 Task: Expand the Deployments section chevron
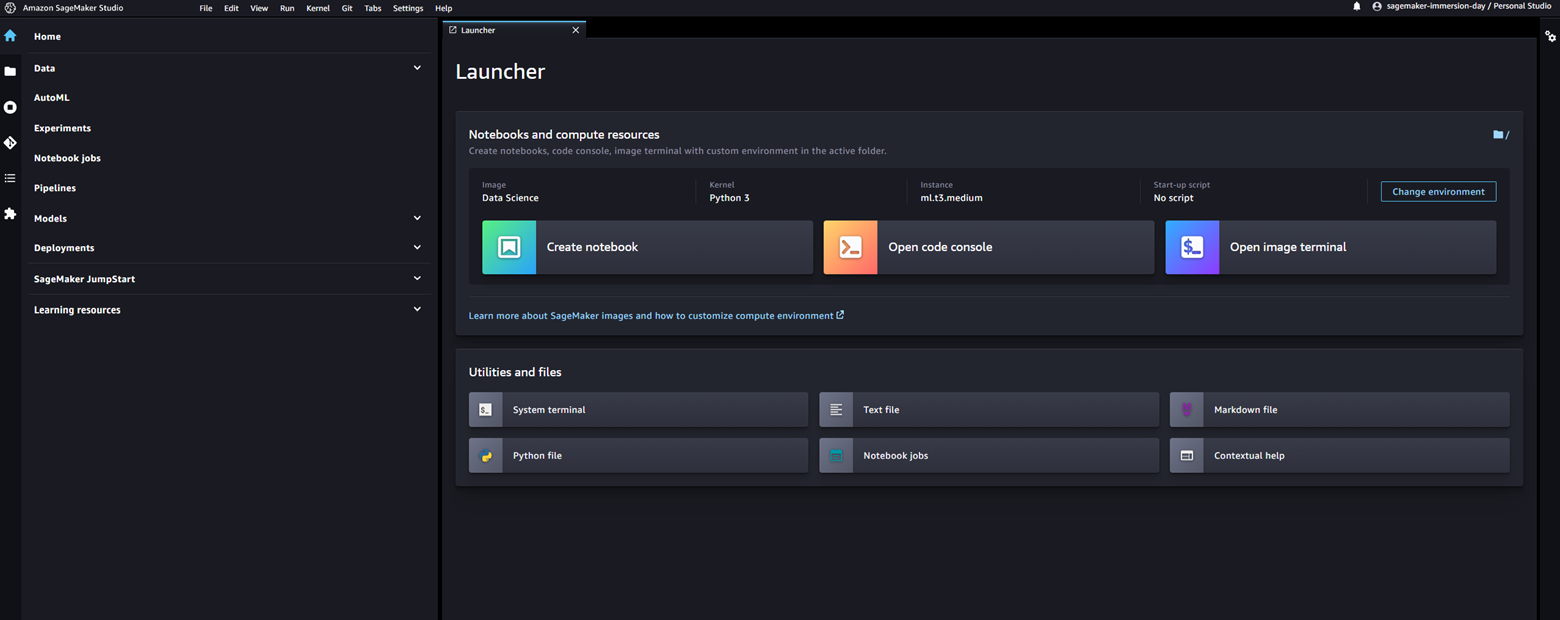tap(417, 247)
